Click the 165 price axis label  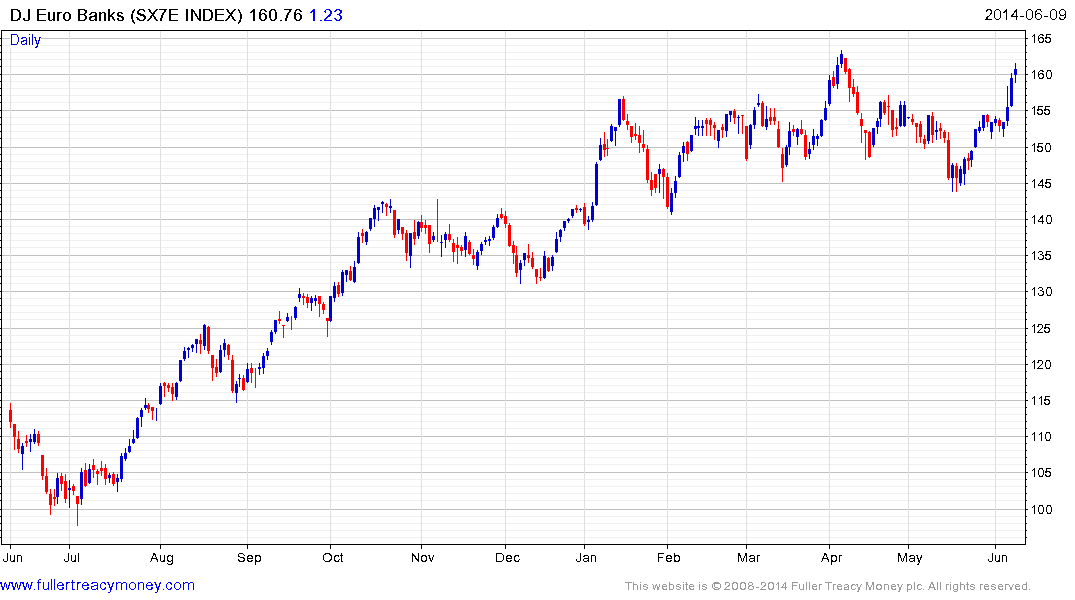(x=1041, y=39)
